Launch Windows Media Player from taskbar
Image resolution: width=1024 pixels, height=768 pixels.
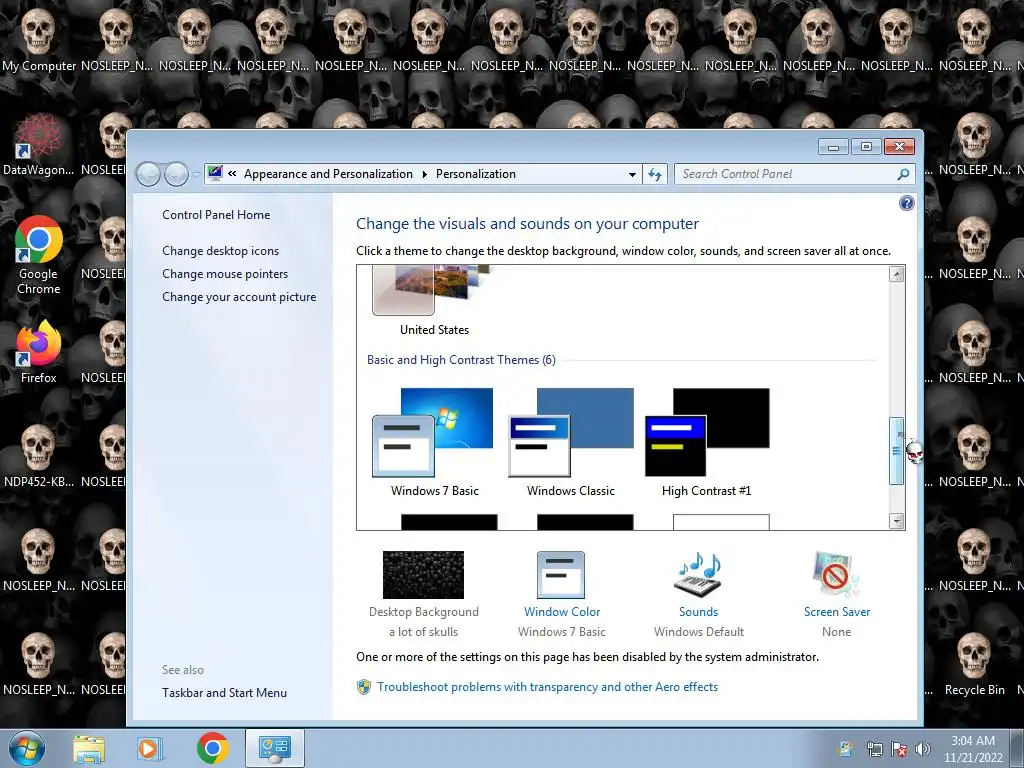(x=149, y=748)
